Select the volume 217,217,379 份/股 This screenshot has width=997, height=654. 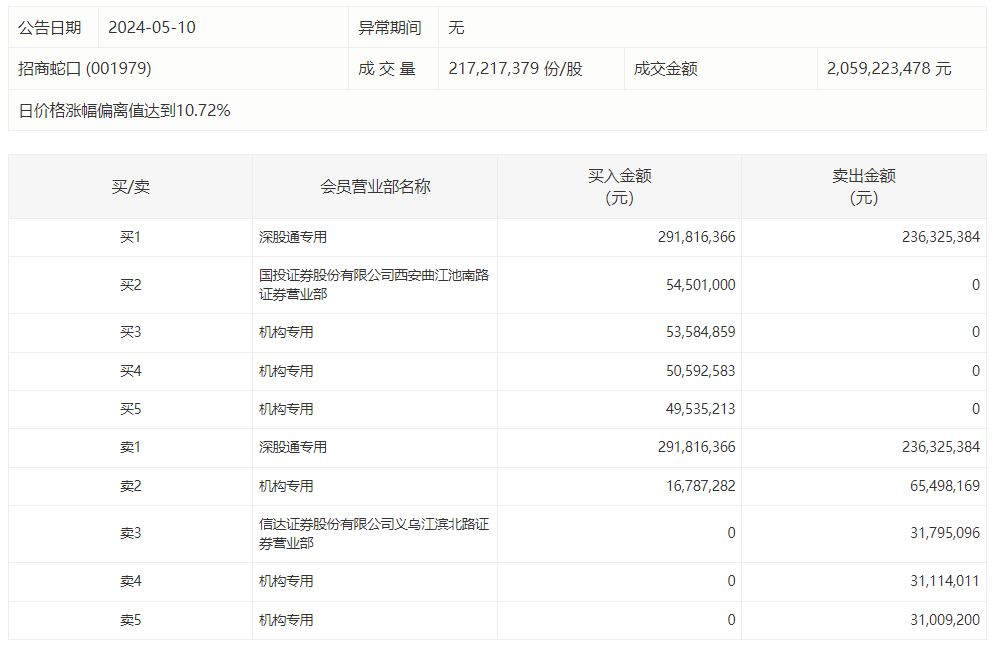(x=515, y=69)
